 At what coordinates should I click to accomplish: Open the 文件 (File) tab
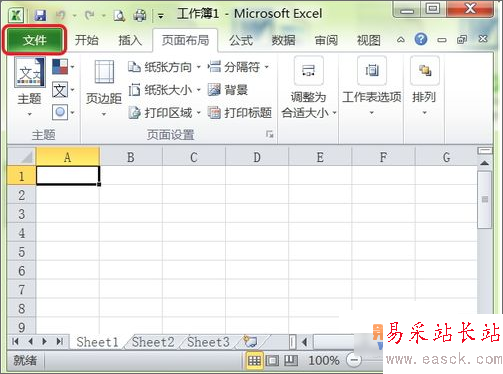click(x=34, y=40)
